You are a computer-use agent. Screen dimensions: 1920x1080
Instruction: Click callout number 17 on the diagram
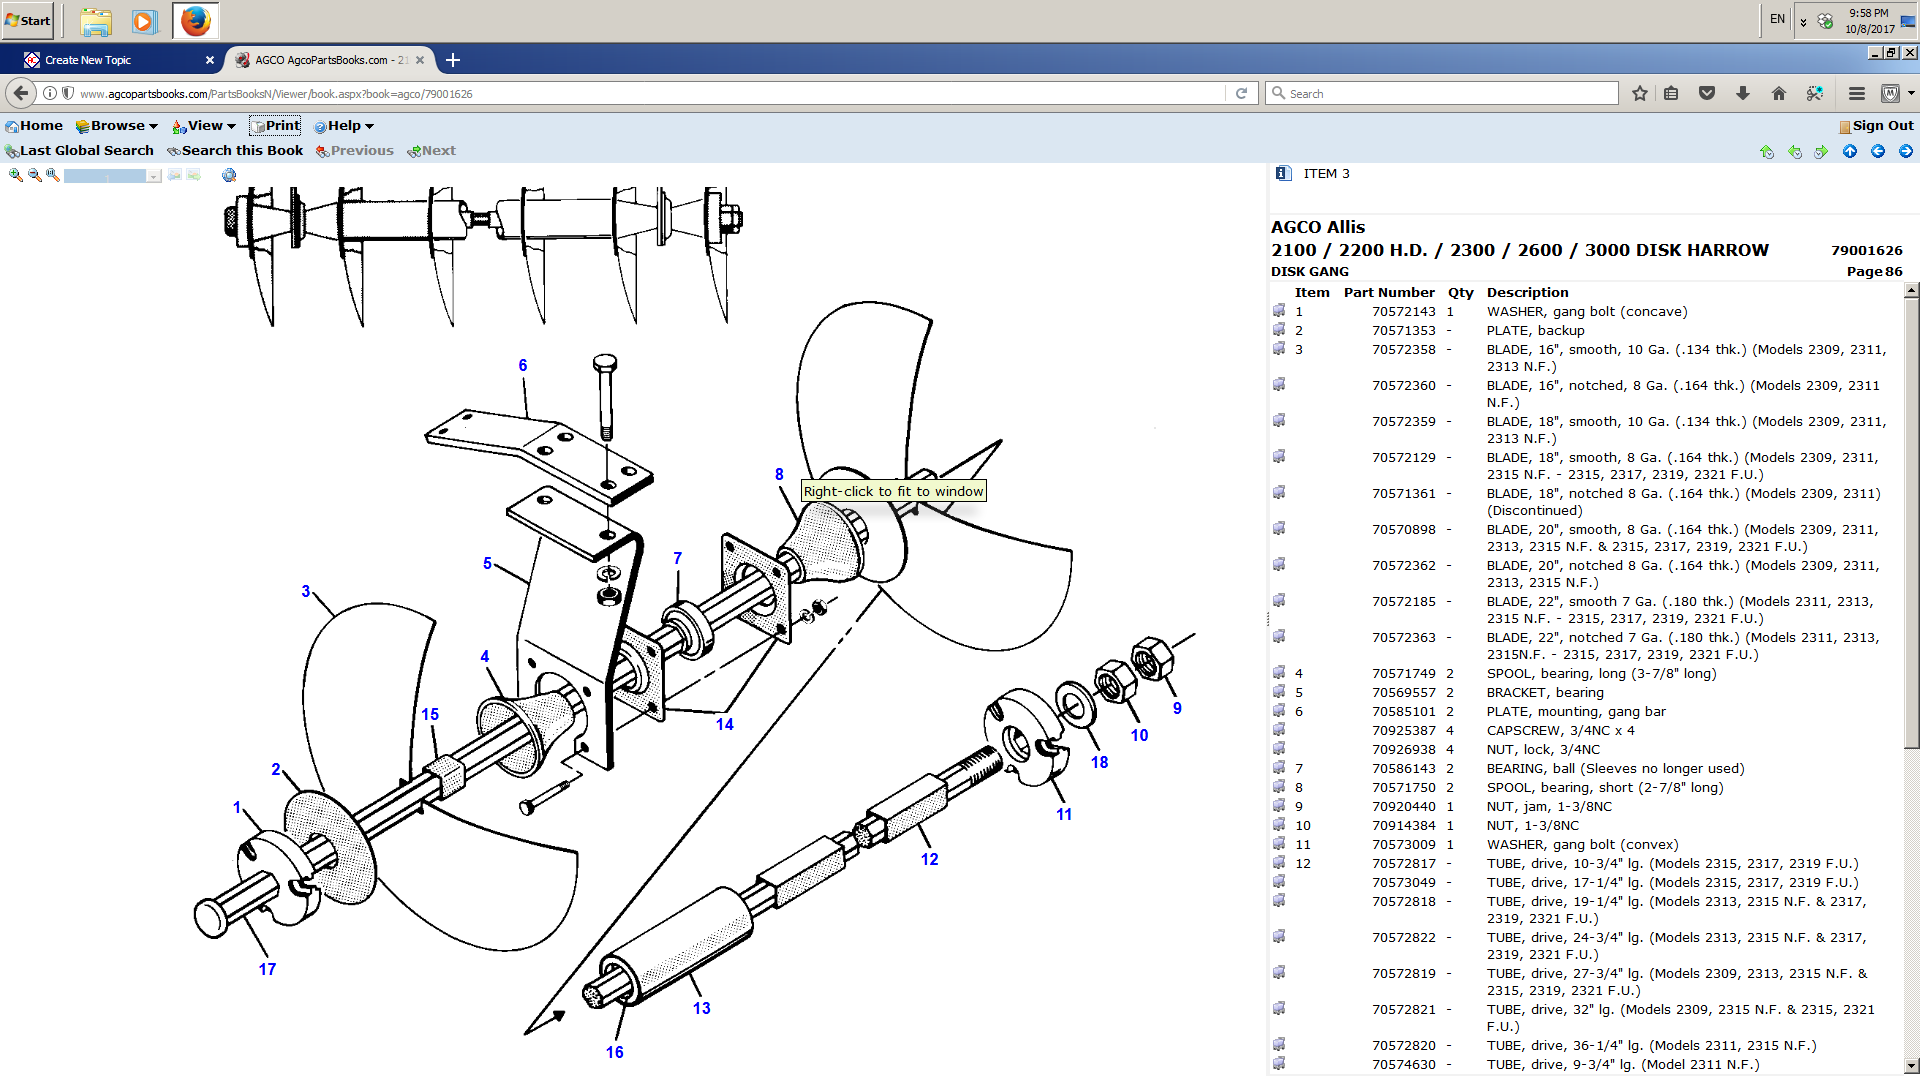[267, 969]
